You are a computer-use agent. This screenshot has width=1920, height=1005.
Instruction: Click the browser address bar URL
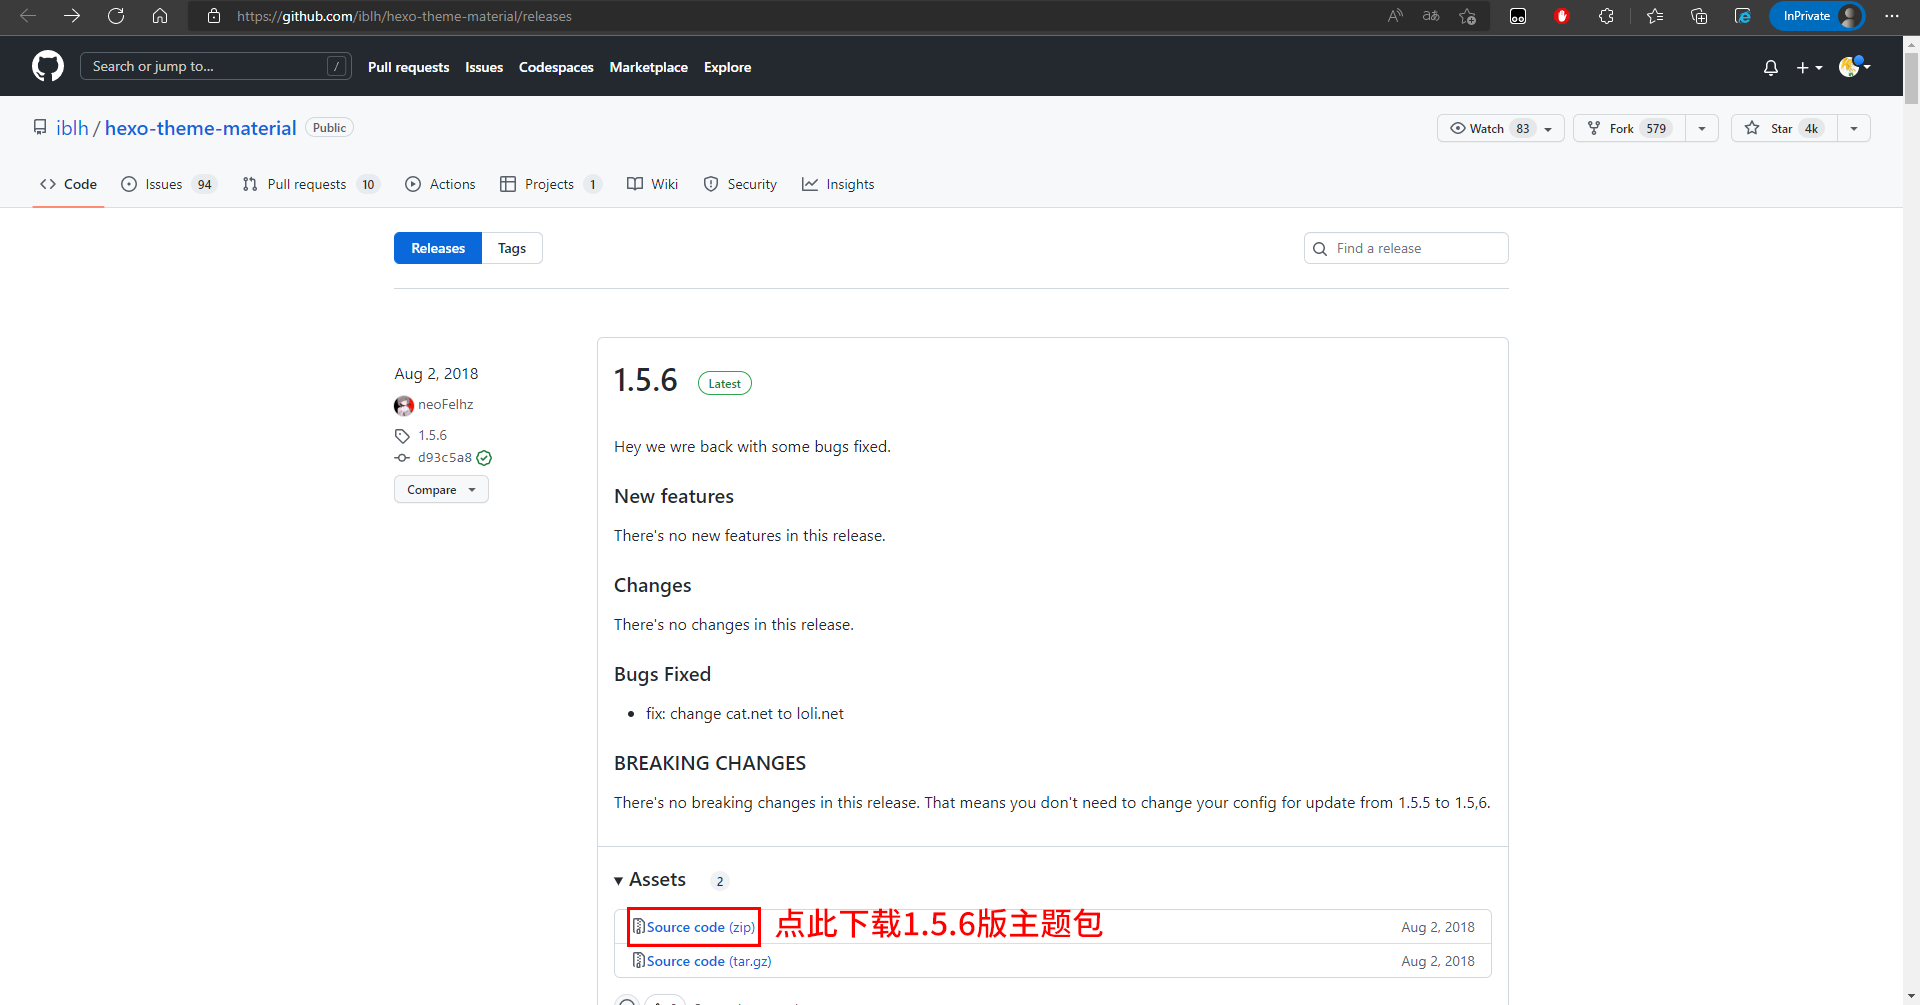click(404, 16)
